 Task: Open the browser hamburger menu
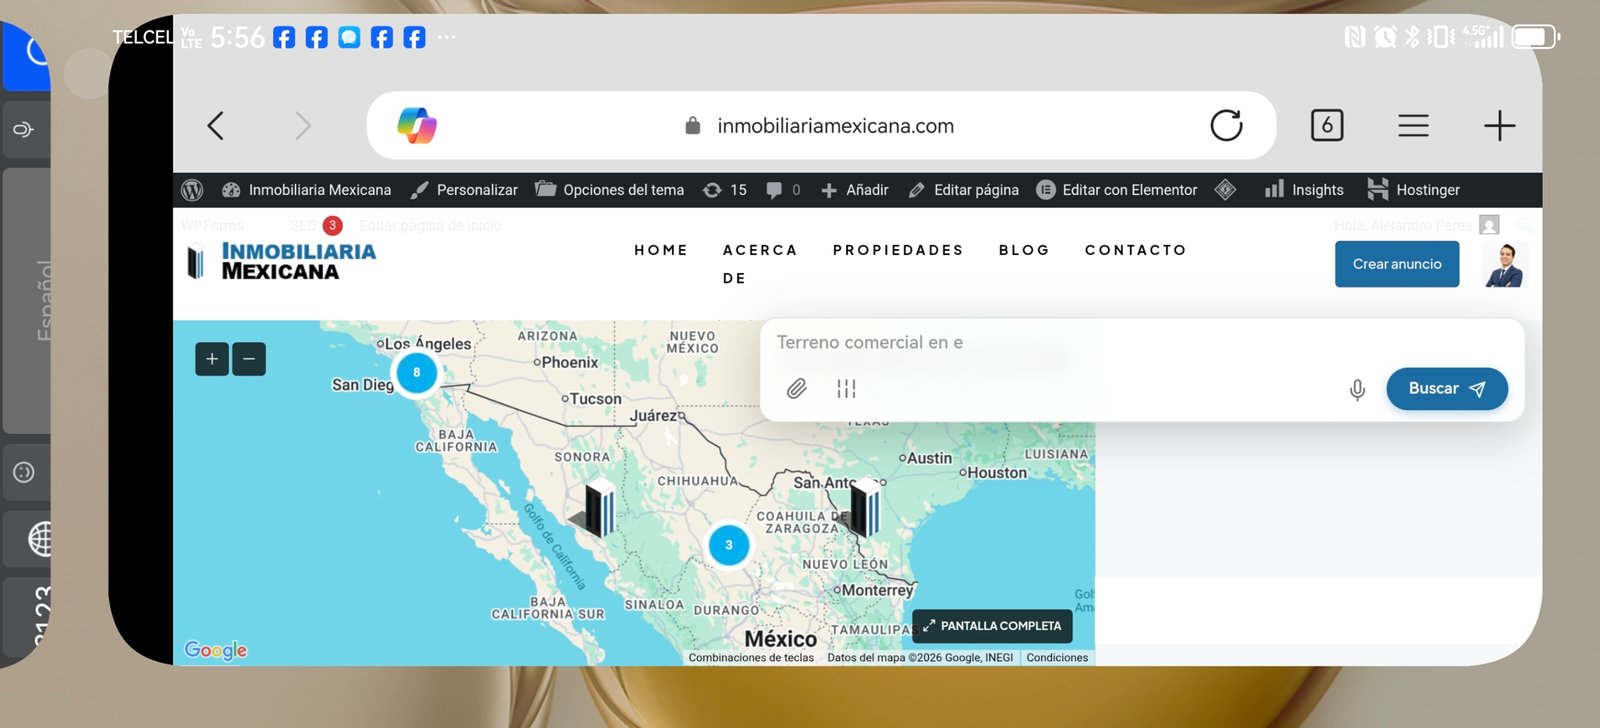[x=1413, y=126]
